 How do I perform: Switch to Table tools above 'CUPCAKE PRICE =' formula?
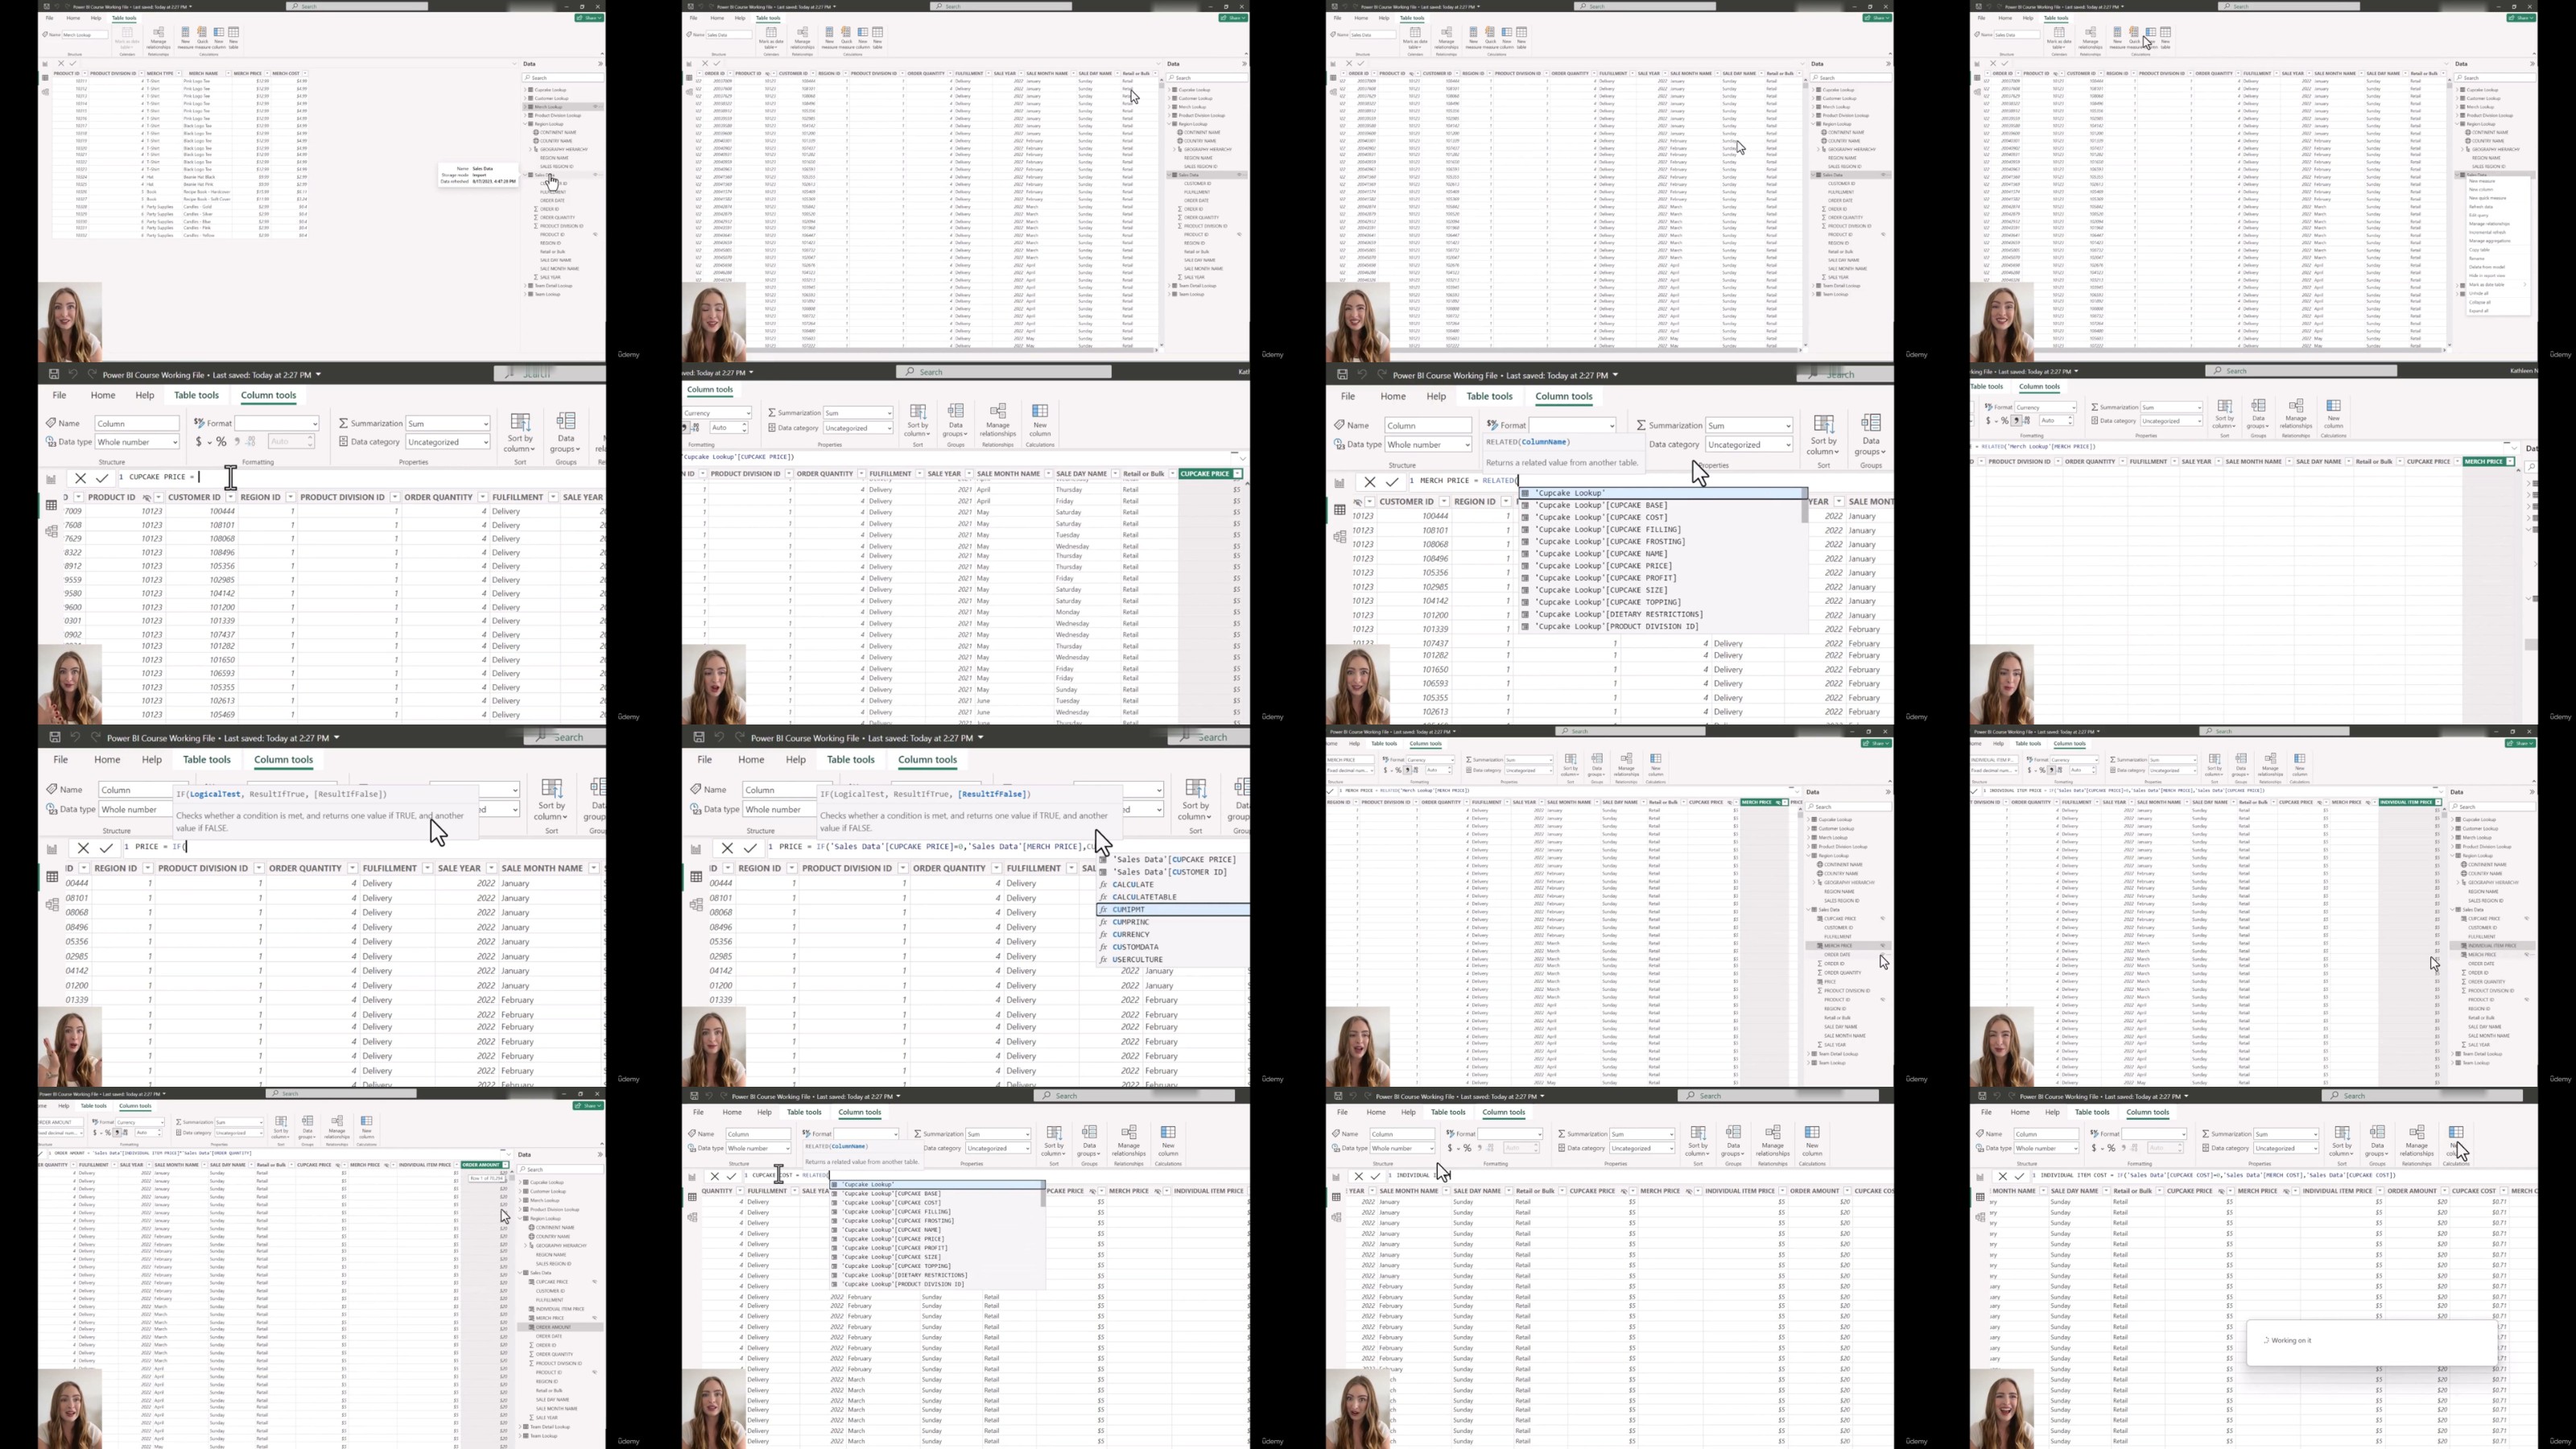tap(196, 396)
